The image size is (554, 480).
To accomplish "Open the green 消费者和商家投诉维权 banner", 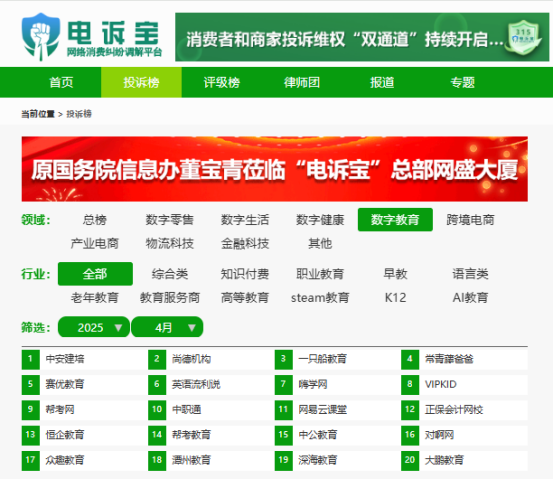I will click(362, 37).
